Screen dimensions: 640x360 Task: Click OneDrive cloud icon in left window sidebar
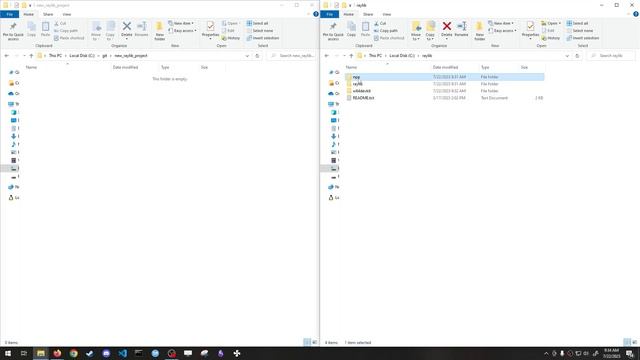coord(11,93)
